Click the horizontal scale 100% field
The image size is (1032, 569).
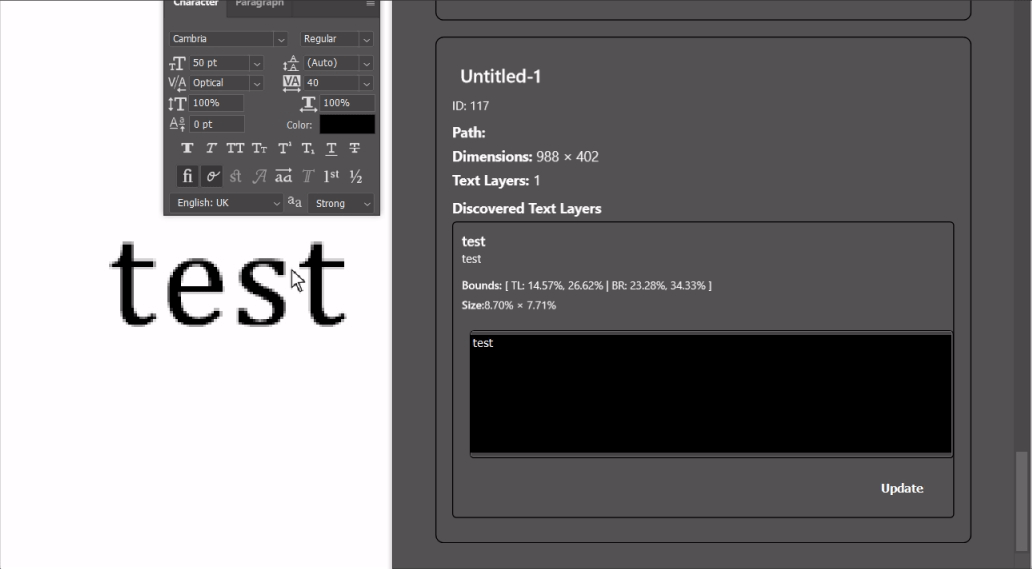[x=347, y=103]
